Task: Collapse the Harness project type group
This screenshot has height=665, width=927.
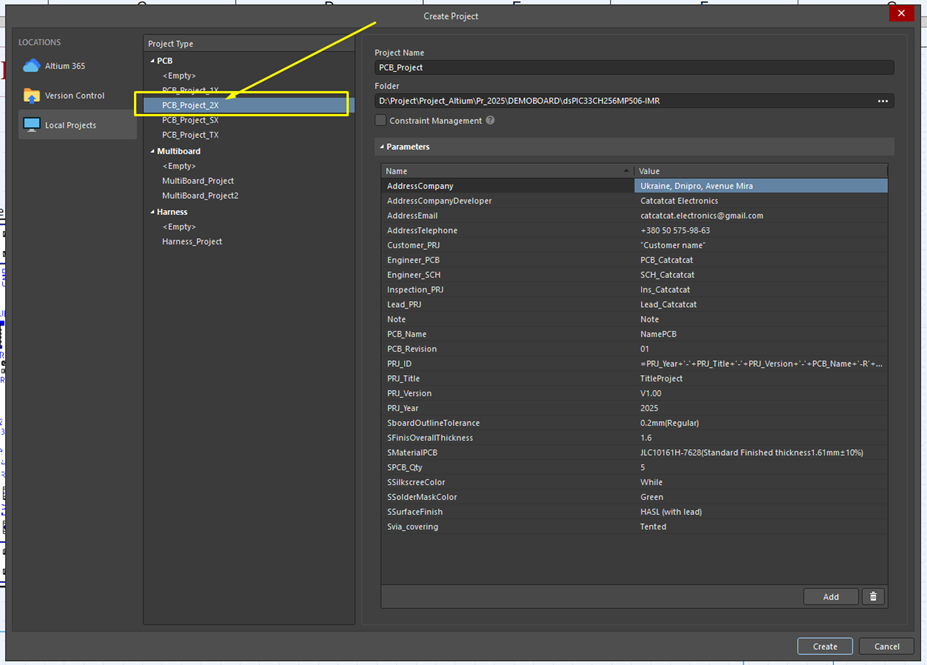Action: pyautogui.click(x=152, y=212)
